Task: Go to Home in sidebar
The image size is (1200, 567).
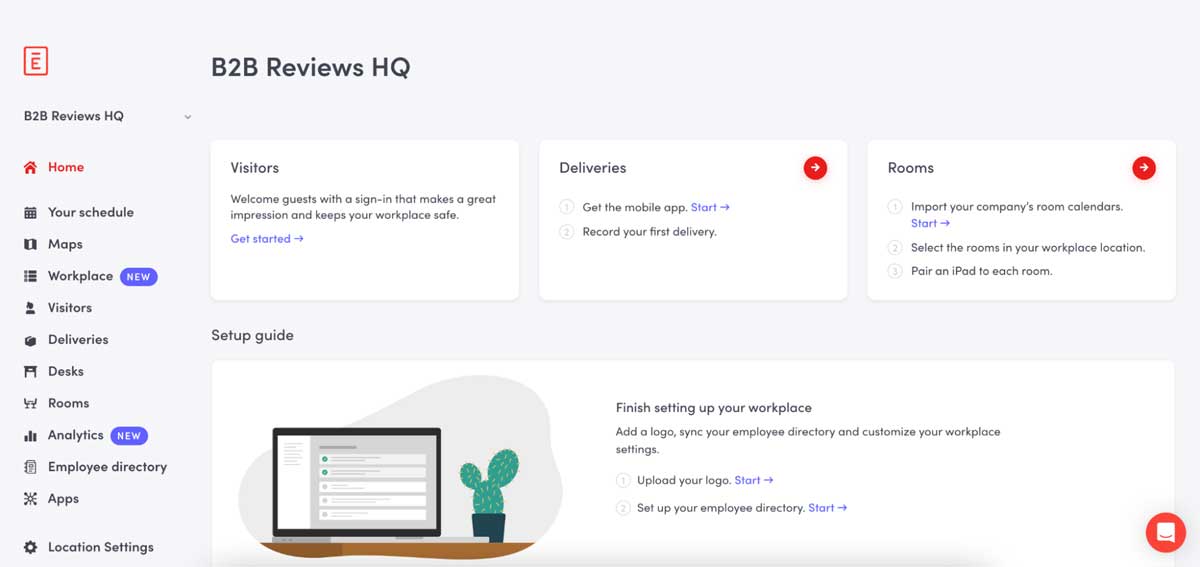Action: [66, 168]
